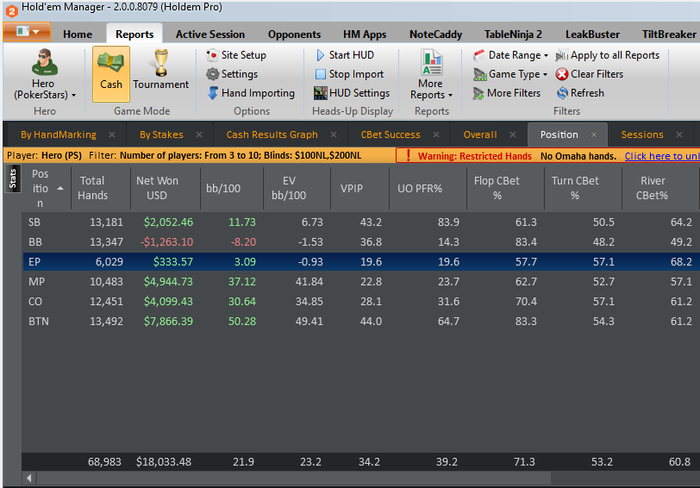This screenshot has height=488, width=700.
Task: Click the Hold'em Manager 2 logo
Action: coord(11,11)
